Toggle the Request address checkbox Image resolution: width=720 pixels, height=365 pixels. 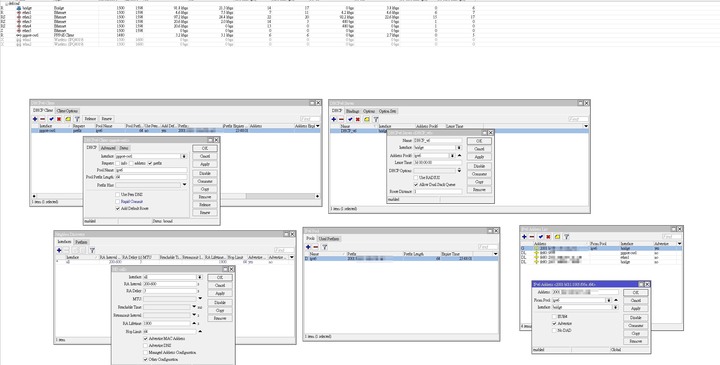click(131, 163)
